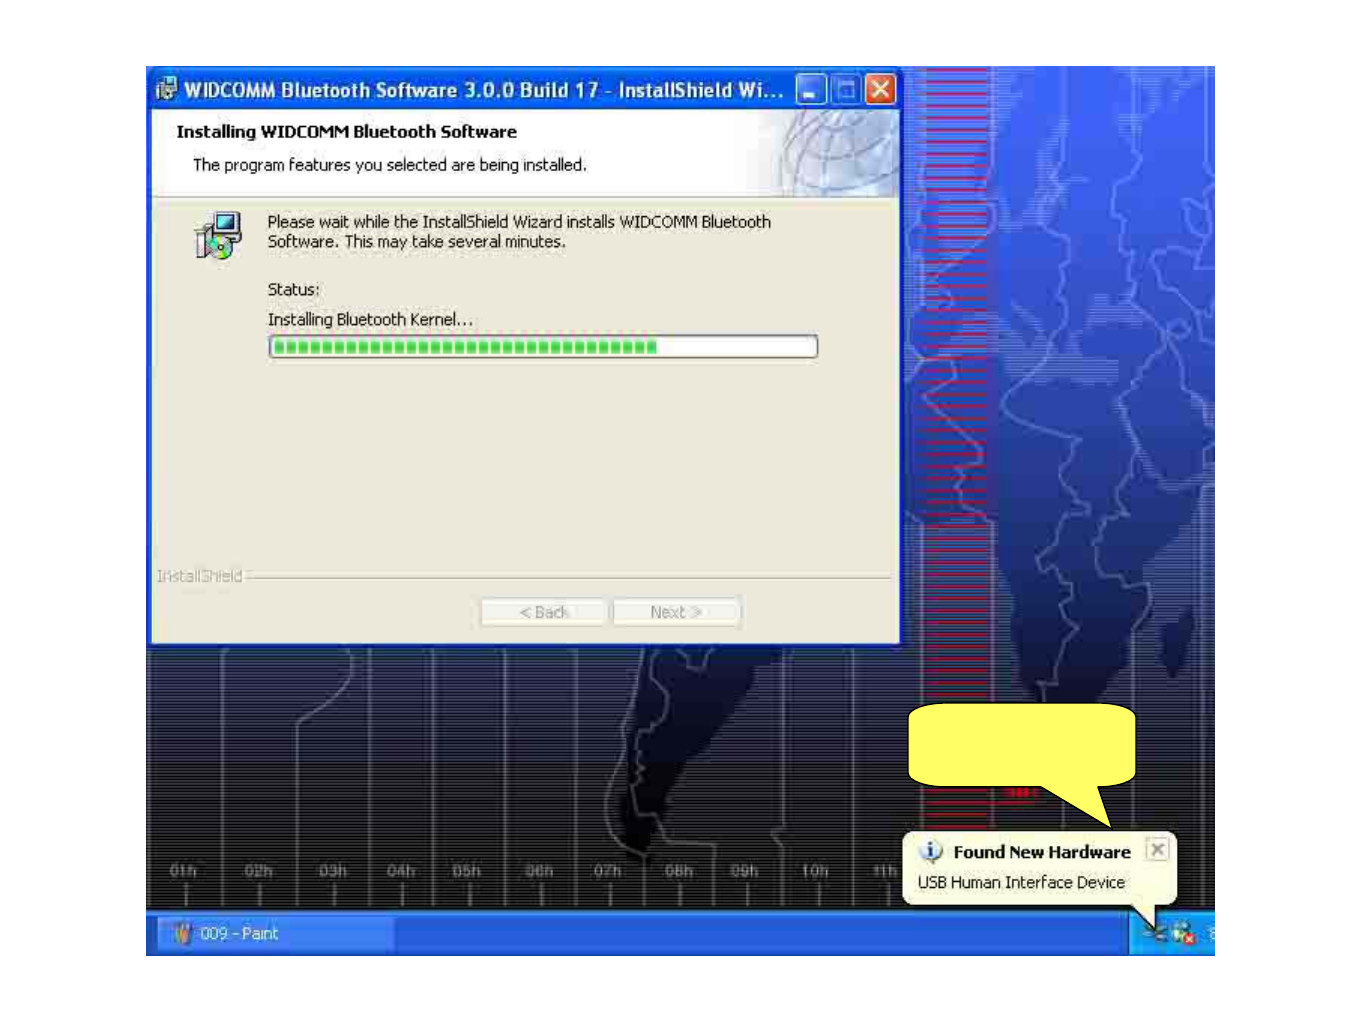Image resolution: width=1360 pixels, height=1022 pixels.
Task: Click the network tray icon with the red X
Action: (1184, 933)
